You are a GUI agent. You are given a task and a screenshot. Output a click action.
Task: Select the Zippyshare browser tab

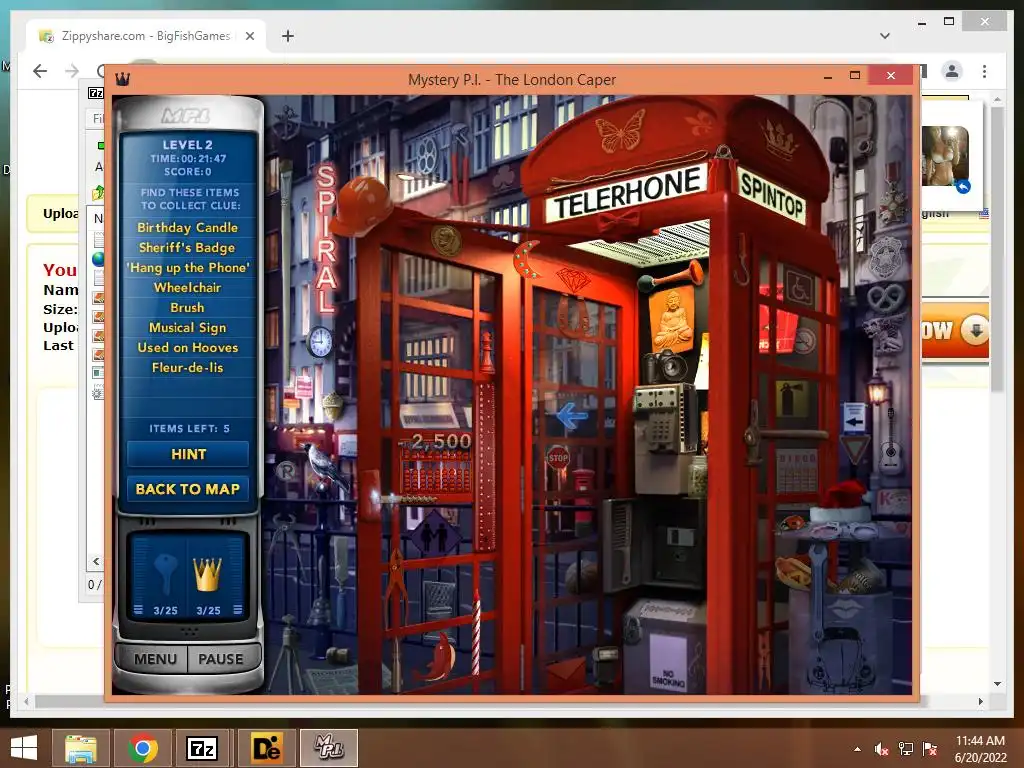(x=146, y=36)
